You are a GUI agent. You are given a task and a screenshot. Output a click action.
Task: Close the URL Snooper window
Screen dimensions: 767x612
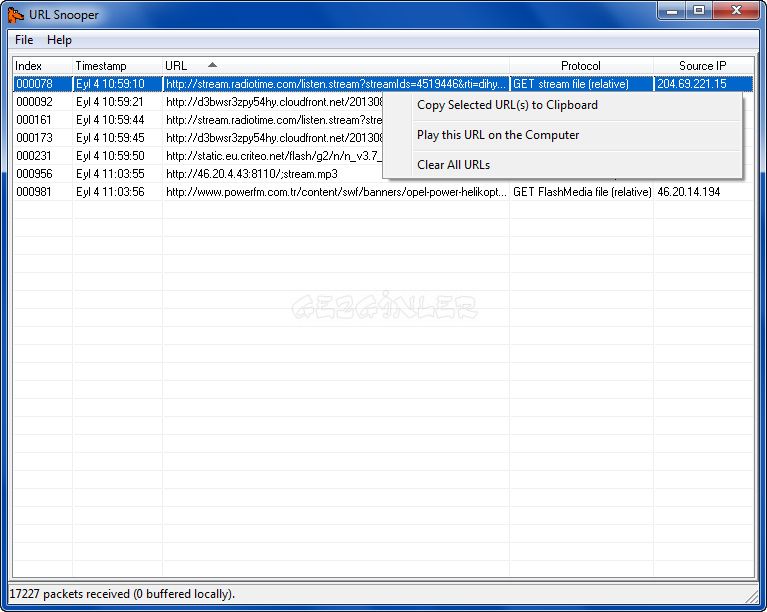click(736, 11)
